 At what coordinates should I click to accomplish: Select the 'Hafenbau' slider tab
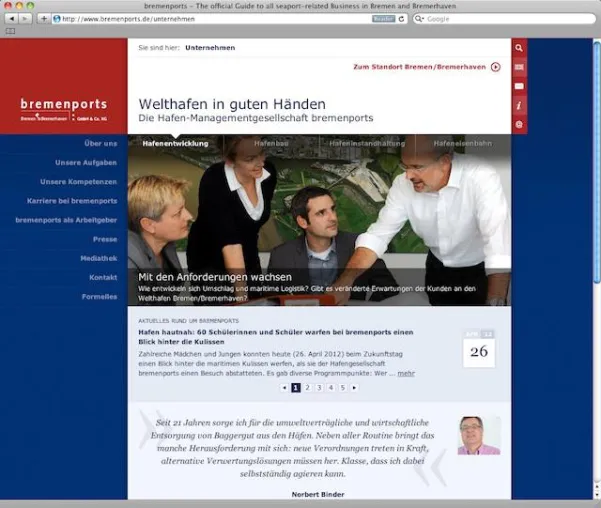click(271, 143)
